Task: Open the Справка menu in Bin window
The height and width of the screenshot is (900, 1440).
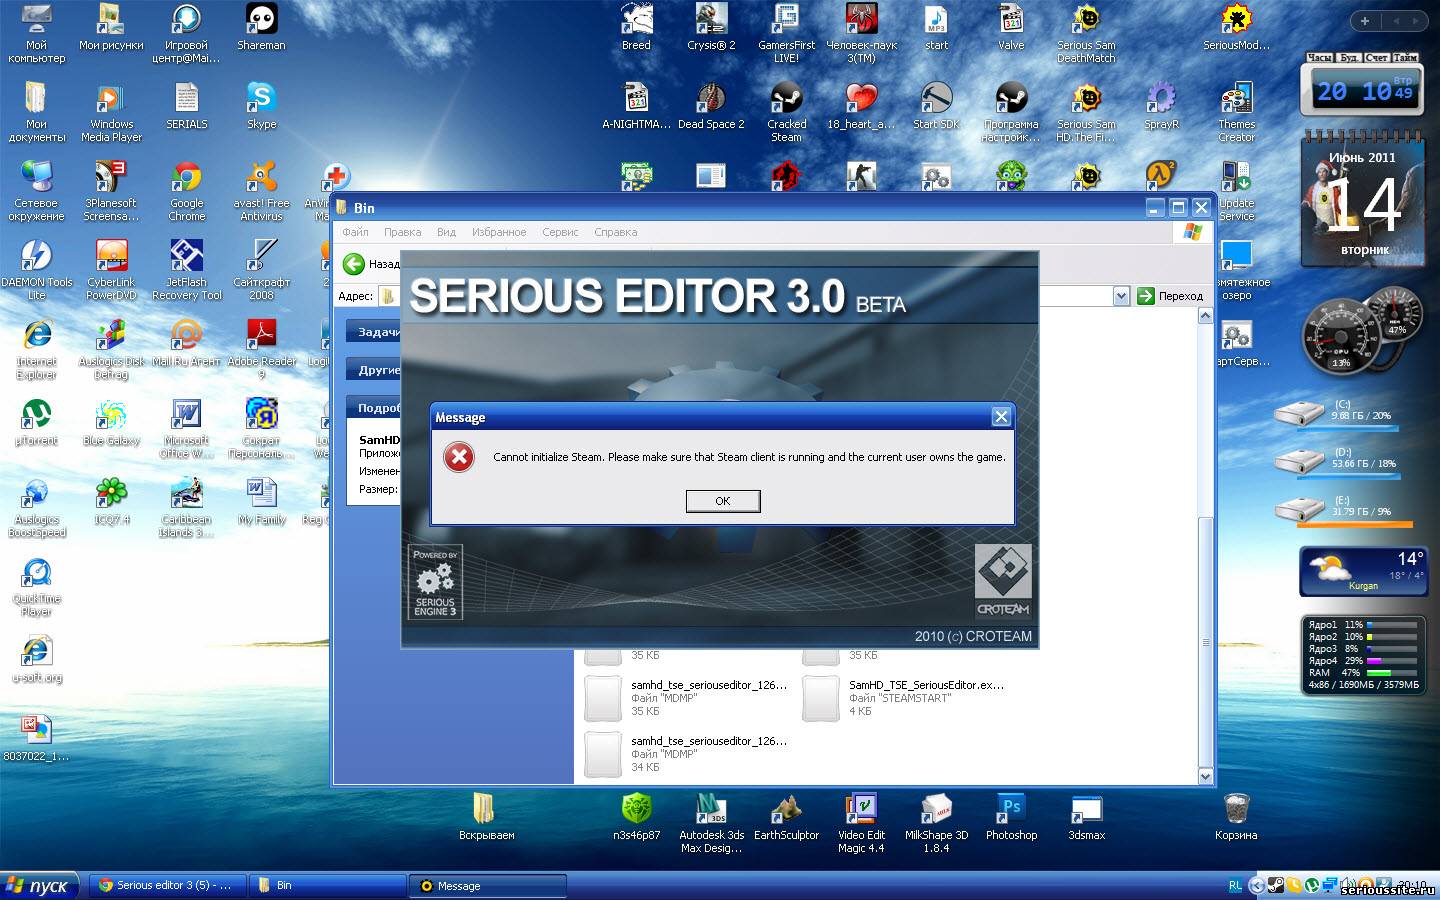Action: (x=615, y=232)
